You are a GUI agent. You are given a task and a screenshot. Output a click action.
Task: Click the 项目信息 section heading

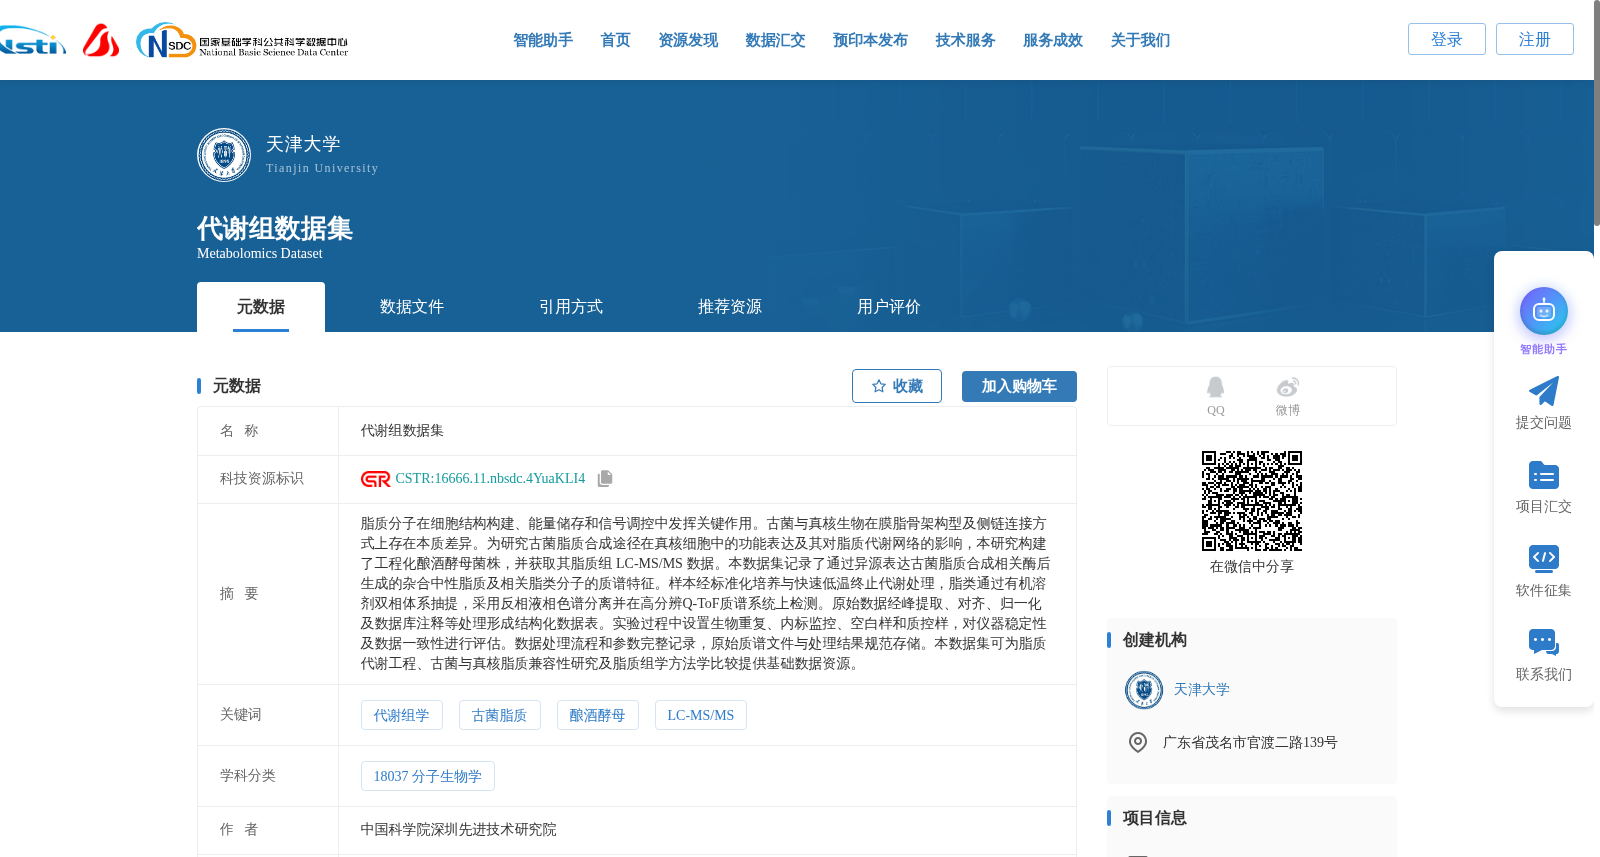[x=1155, y=818]
